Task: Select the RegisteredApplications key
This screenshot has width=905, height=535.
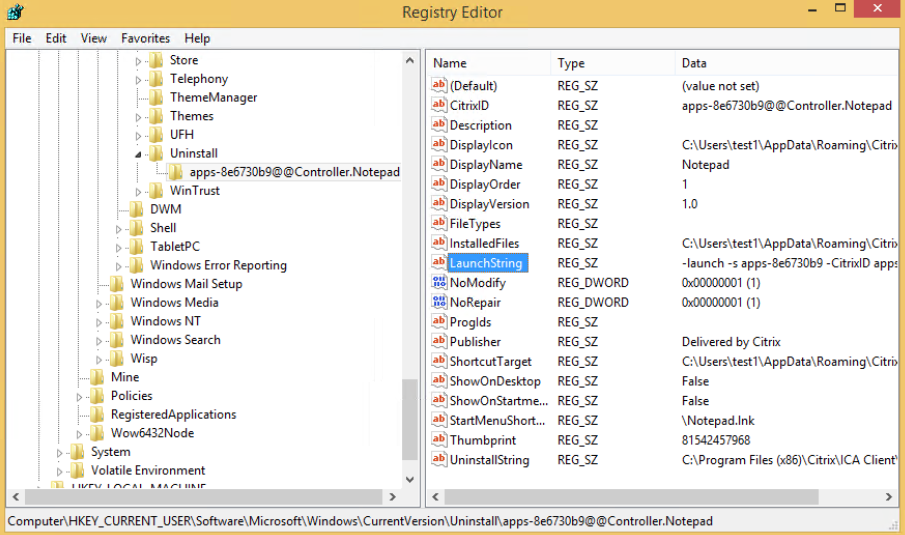Action: click(x=174, y=414)
